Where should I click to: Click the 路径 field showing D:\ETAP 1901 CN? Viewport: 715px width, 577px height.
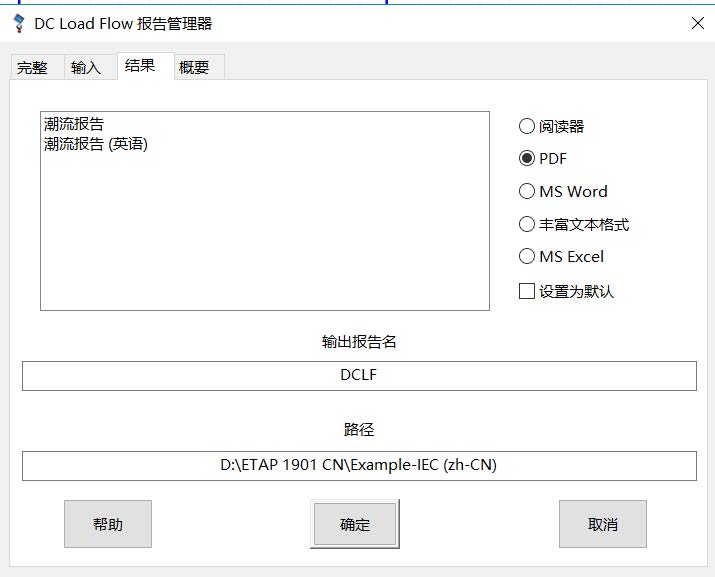point(358,465)
